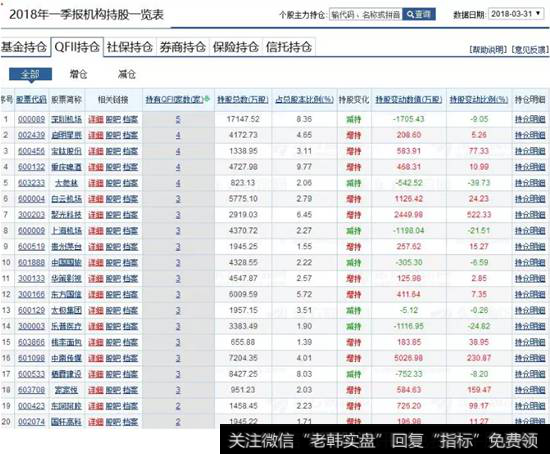
Task: Open stock code 300203 link
Action: pos(32,215)
